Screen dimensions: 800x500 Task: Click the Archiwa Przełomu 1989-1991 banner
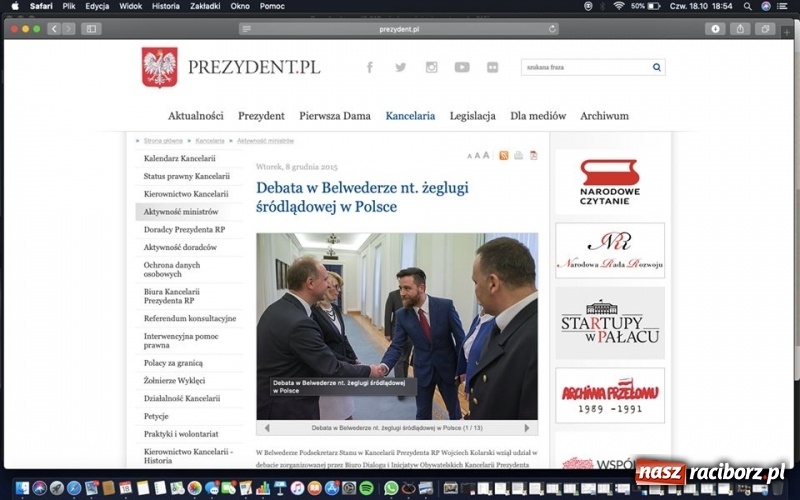610,395
